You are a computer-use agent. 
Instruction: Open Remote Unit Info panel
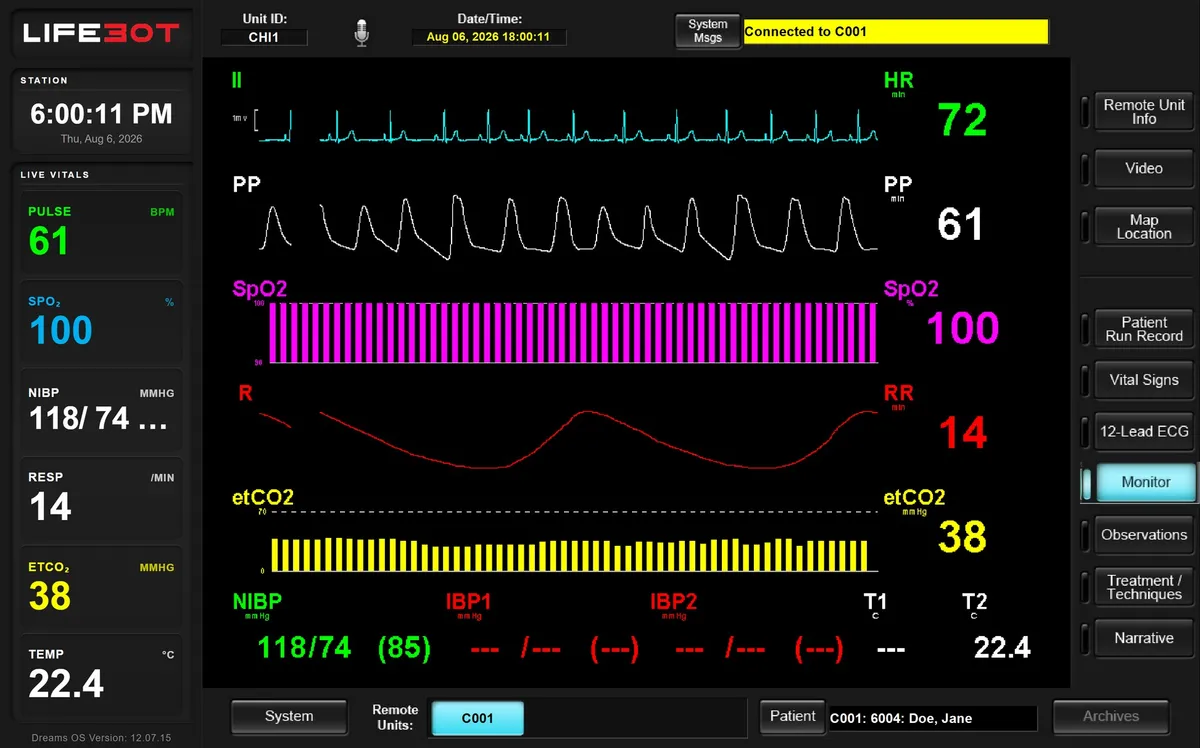1144,112
